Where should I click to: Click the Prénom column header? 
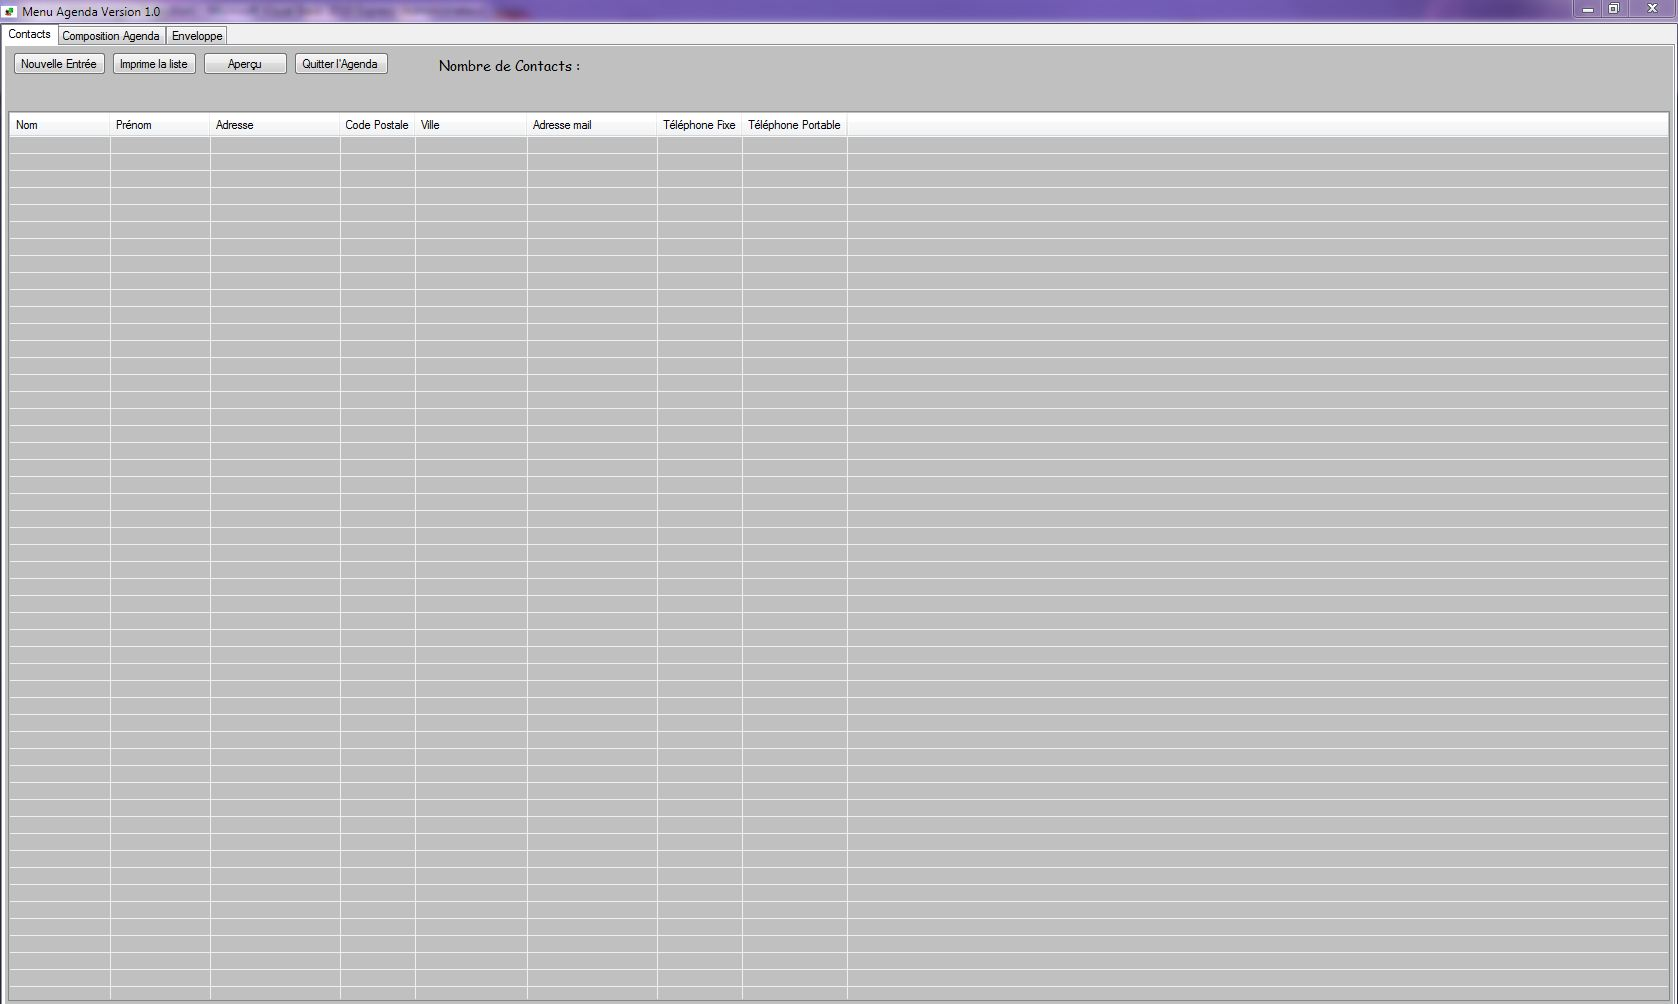159,125
